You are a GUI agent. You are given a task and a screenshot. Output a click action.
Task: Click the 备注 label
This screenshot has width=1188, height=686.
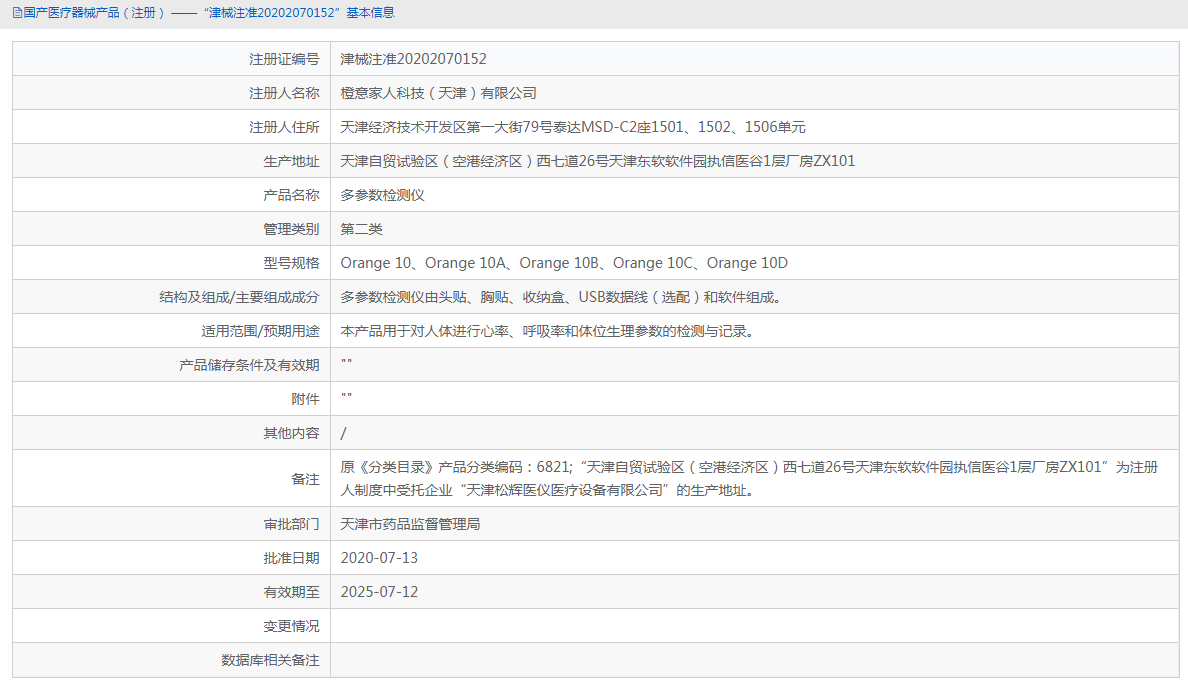[x=305, y=479]
